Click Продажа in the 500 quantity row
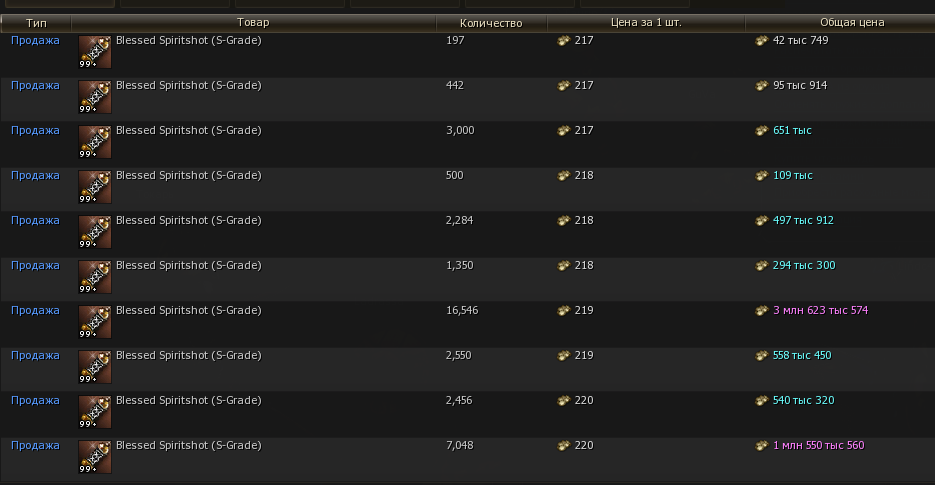This screenshot has height=485, width=935. tap(35, 176)
